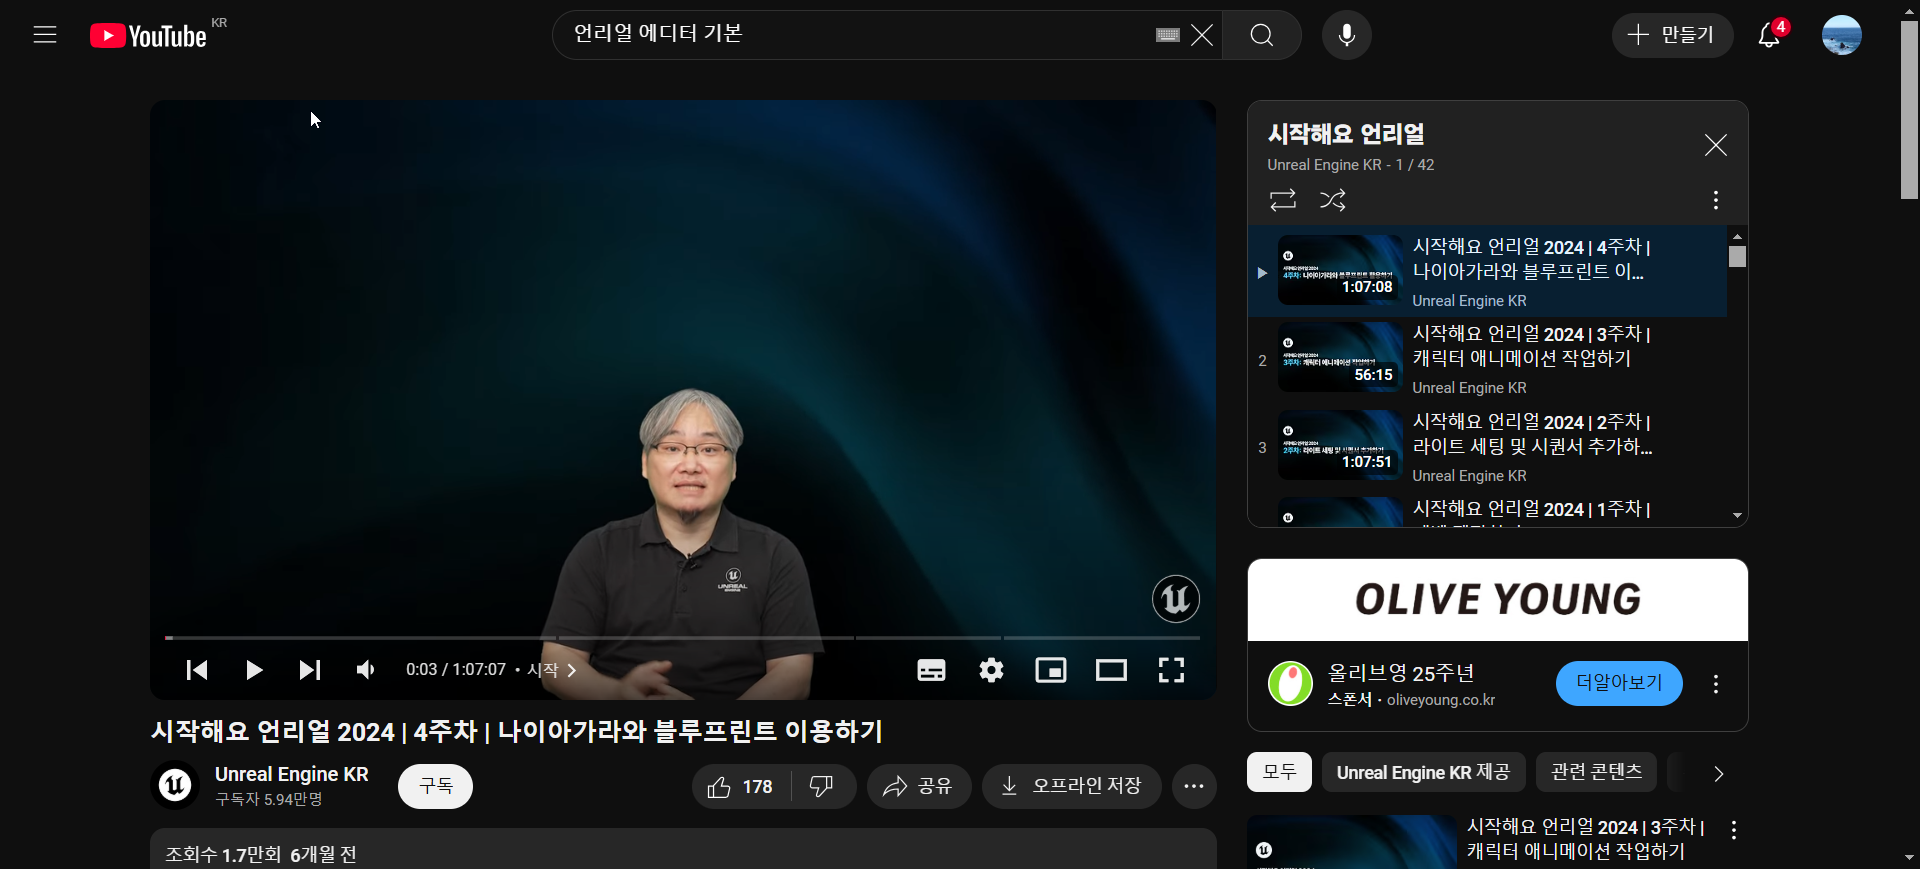This screenshot has width=1920, height=869.
Task: Click the Olive Young ad logo icon
Action: pyautogui.click(x=1290, y=684)
